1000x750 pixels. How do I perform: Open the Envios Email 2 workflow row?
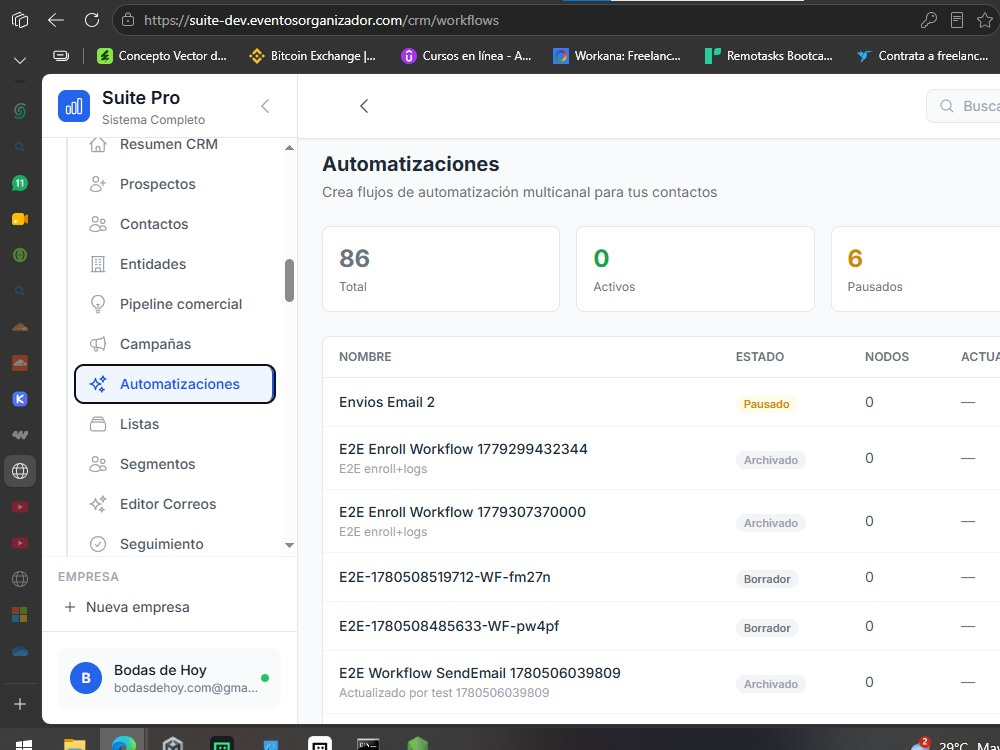coord(661,402)
